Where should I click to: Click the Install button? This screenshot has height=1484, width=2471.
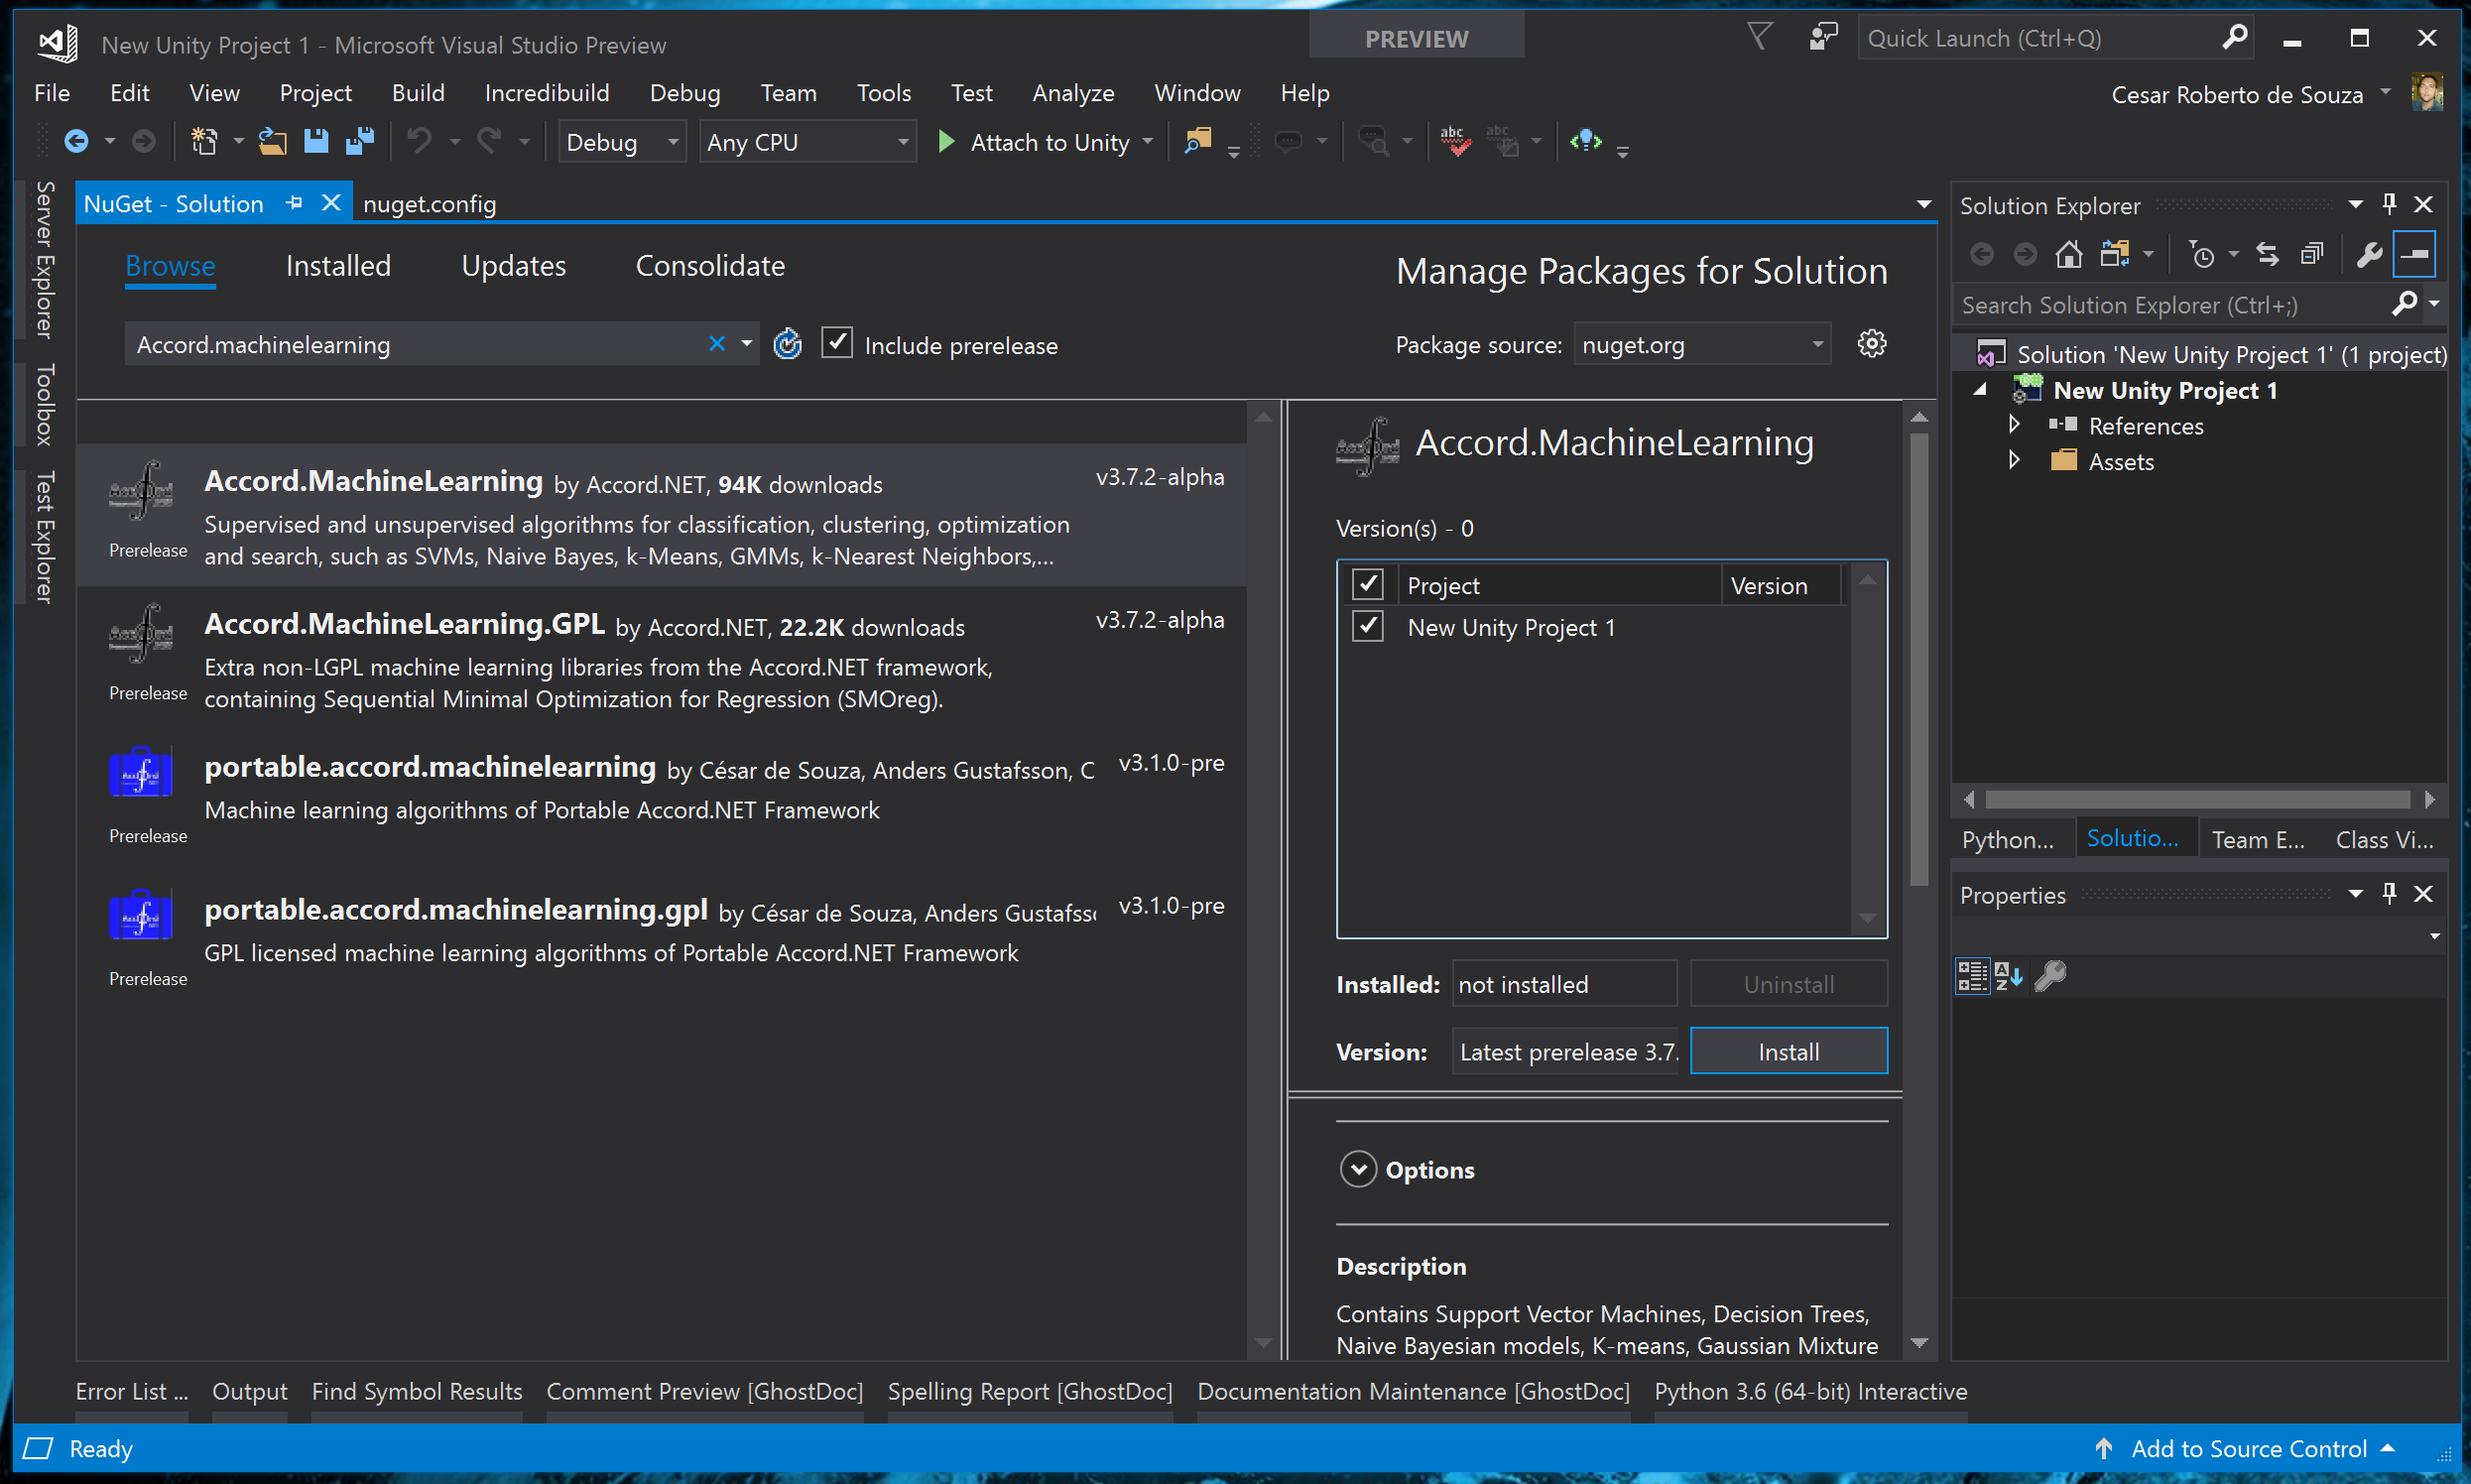point(1789,1052)
